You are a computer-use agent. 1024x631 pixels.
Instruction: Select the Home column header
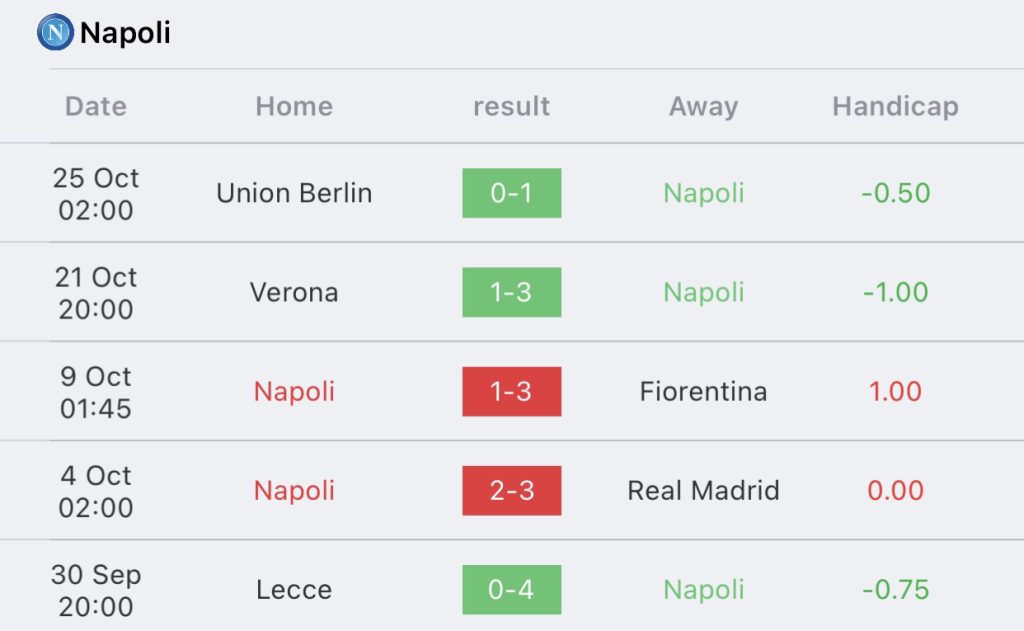coord(294,106)
